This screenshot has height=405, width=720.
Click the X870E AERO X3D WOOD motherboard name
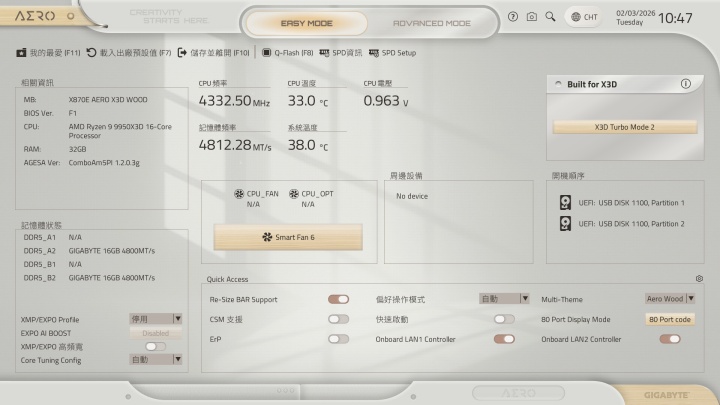pyautogui.click(x=108, y=99)
